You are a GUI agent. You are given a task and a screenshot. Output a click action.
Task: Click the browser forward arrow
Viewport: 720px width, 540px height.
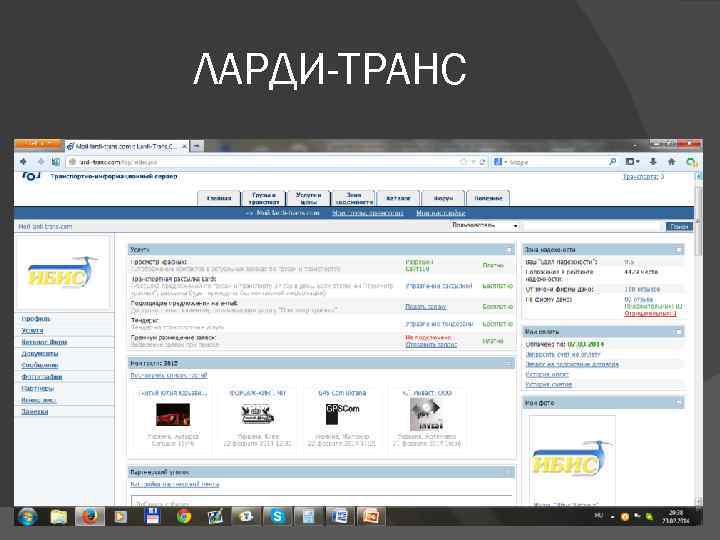(41, 162)
